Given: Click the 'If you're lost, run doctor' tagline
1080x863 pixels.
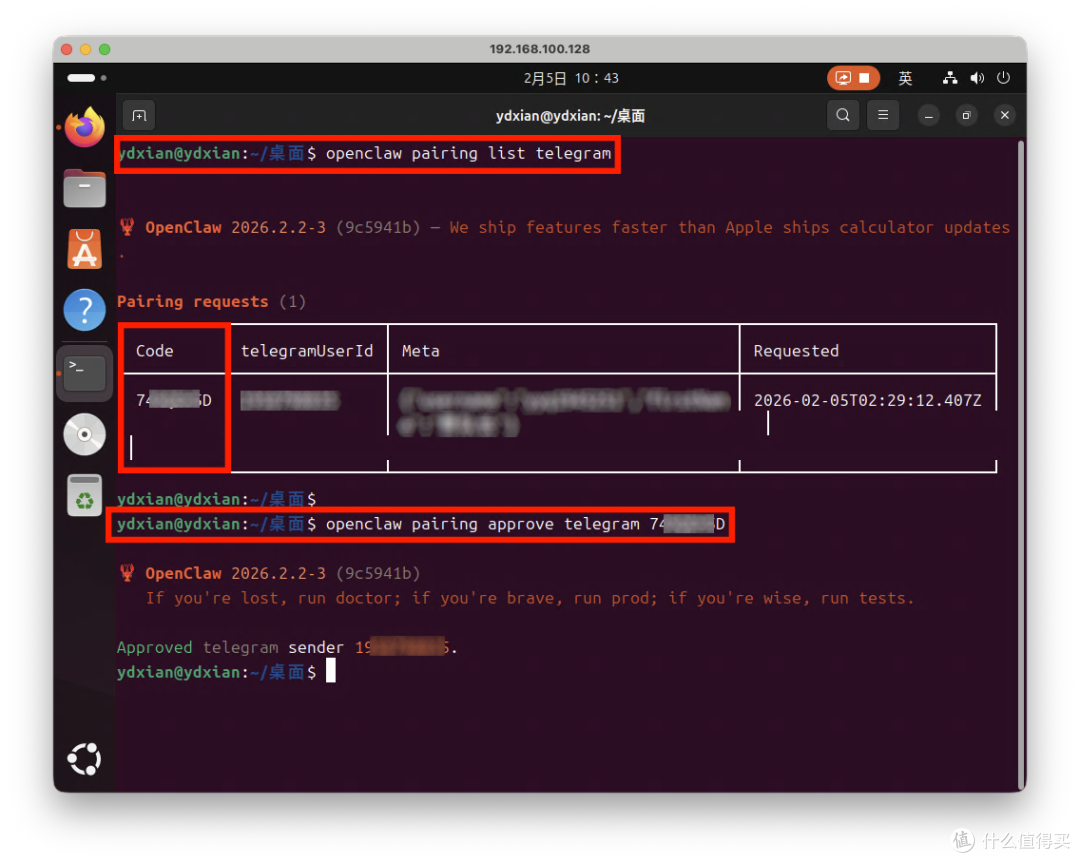Looking at the screenshot, I should click(529, 598).
